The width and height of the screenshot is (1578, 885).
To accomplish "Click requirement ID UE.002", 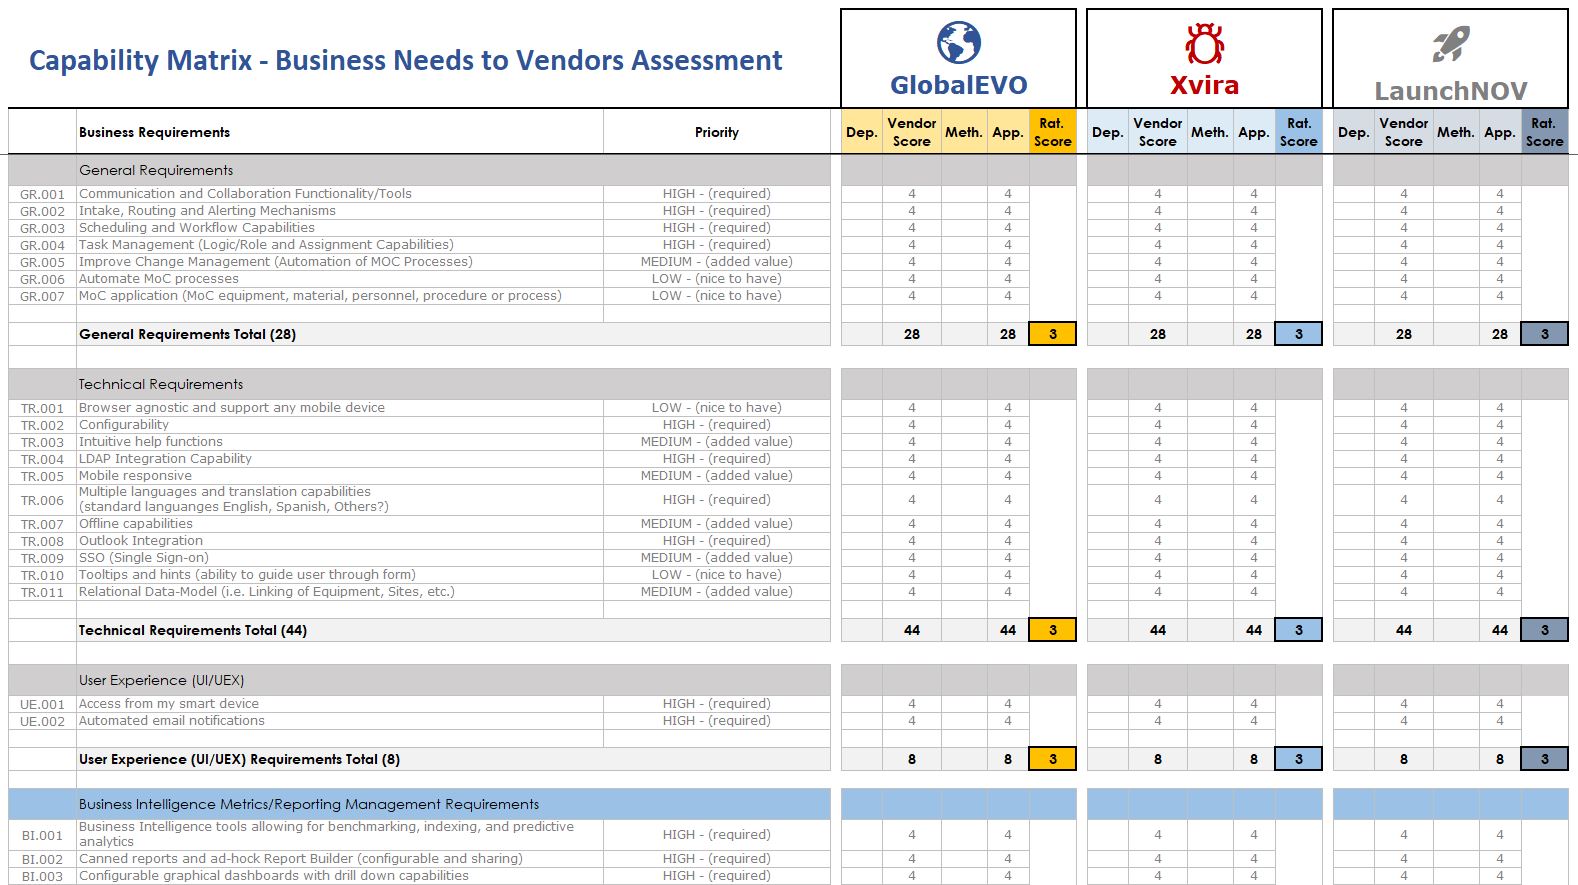I will click(x=42, y=722).
